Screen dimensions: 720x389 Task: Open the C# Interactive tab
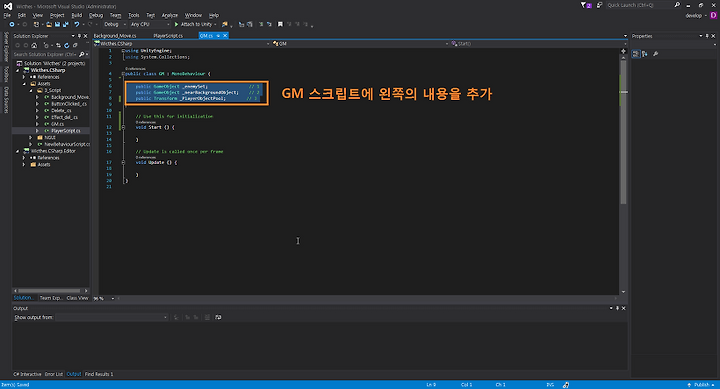27,374
